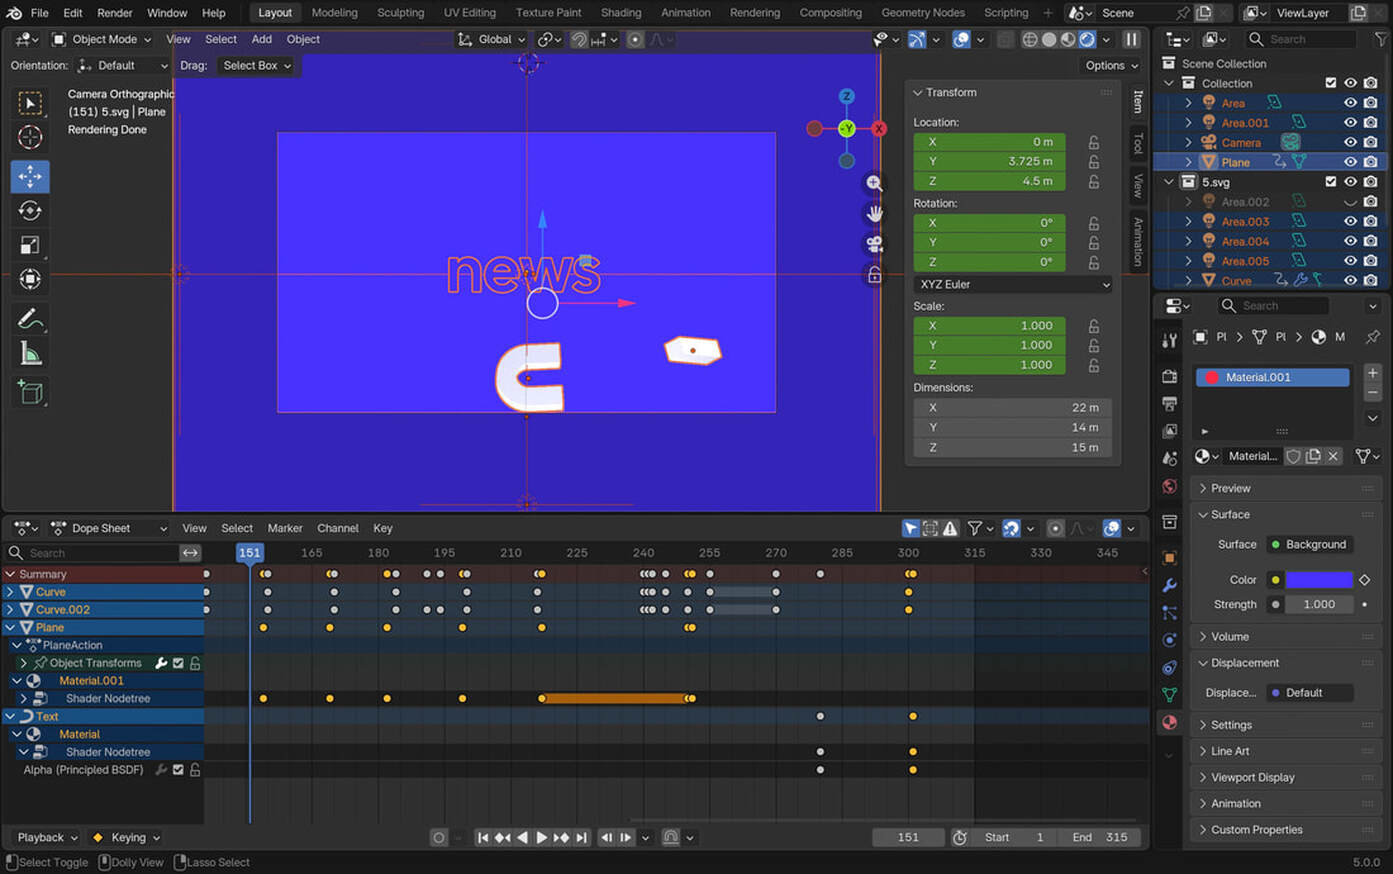The height and width of the screenshot is (874, 1393).
Task: Open the viewport Options button
Action: tap(1111, 65)
